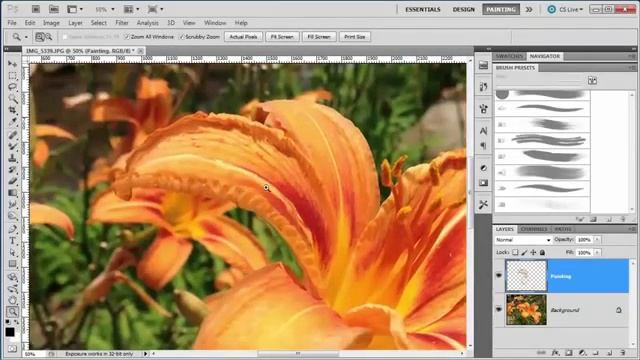Expand more workspaces chevron
This screenshot has height=360, width=640.
tap(529, 9)
